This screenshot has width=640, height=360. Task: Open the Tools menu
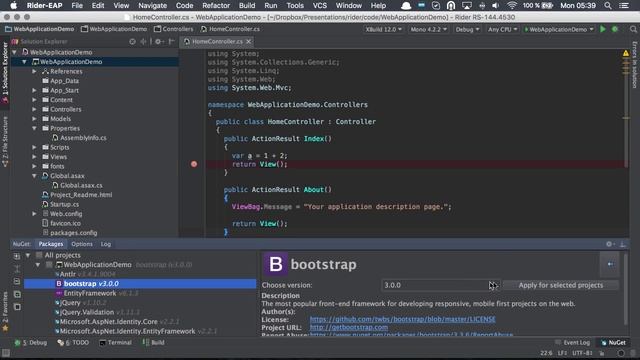point(295,5)
